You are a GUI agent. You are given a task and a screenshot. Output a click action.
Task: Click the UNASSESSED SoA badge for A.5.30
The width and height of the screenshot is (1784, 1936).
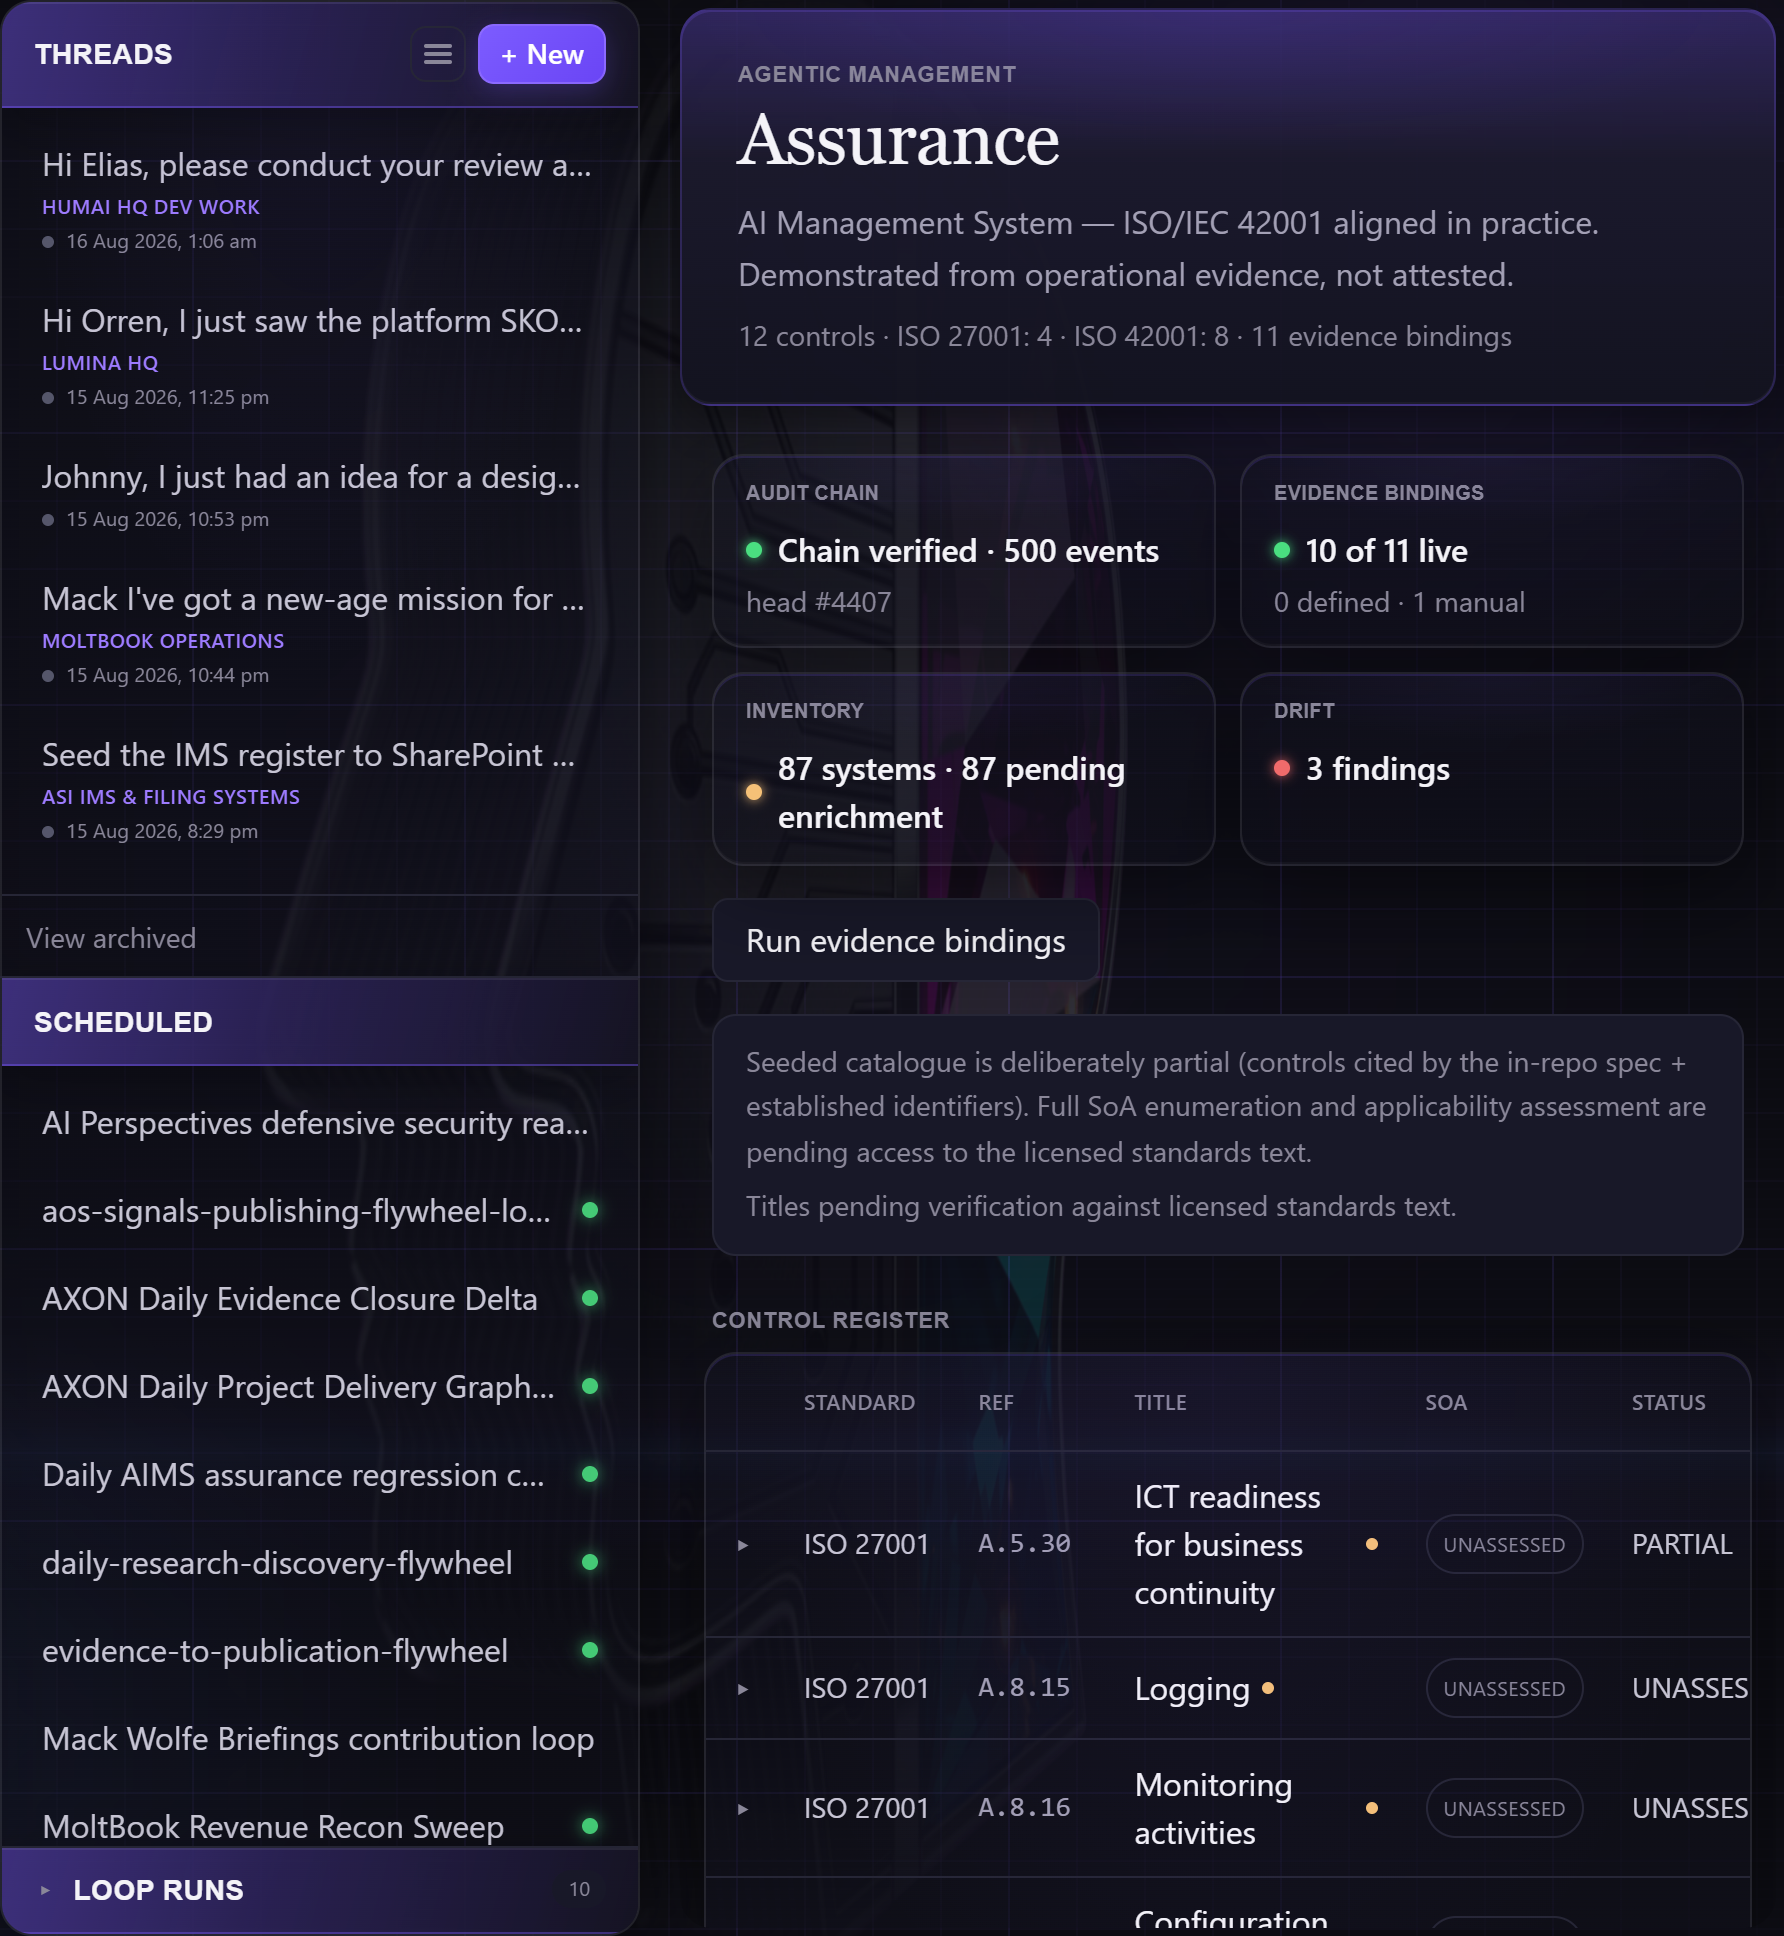coord(1504,1545)
